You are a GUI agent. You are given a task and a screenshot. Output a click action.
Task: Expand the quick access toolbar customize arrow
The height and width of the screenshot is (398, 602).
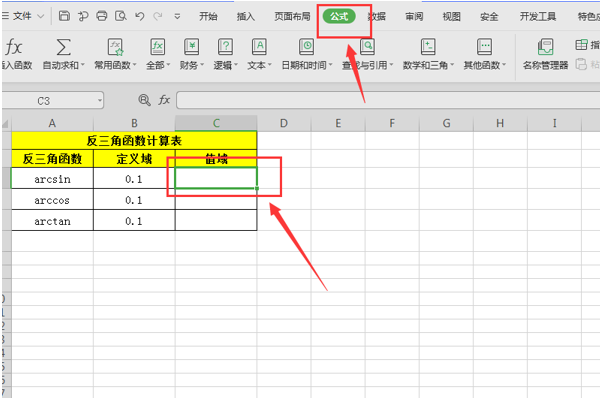pyautogui.click(x=177, y=17)
